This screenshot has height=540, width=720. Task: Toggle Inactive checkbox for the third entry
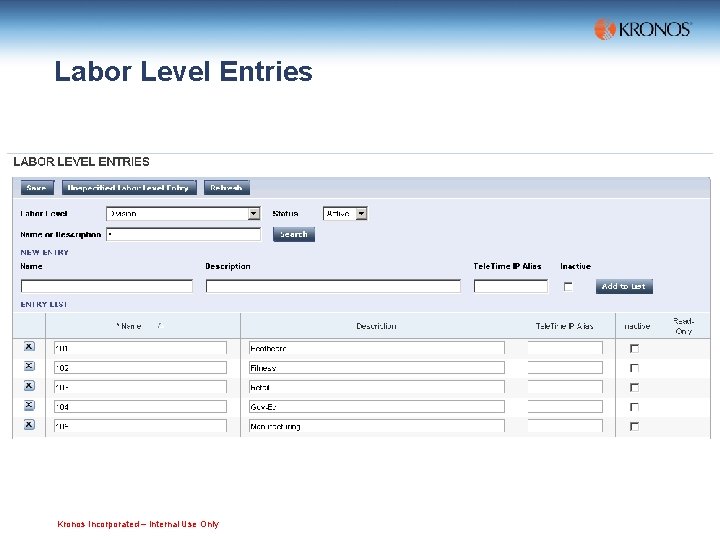[634, 388]
